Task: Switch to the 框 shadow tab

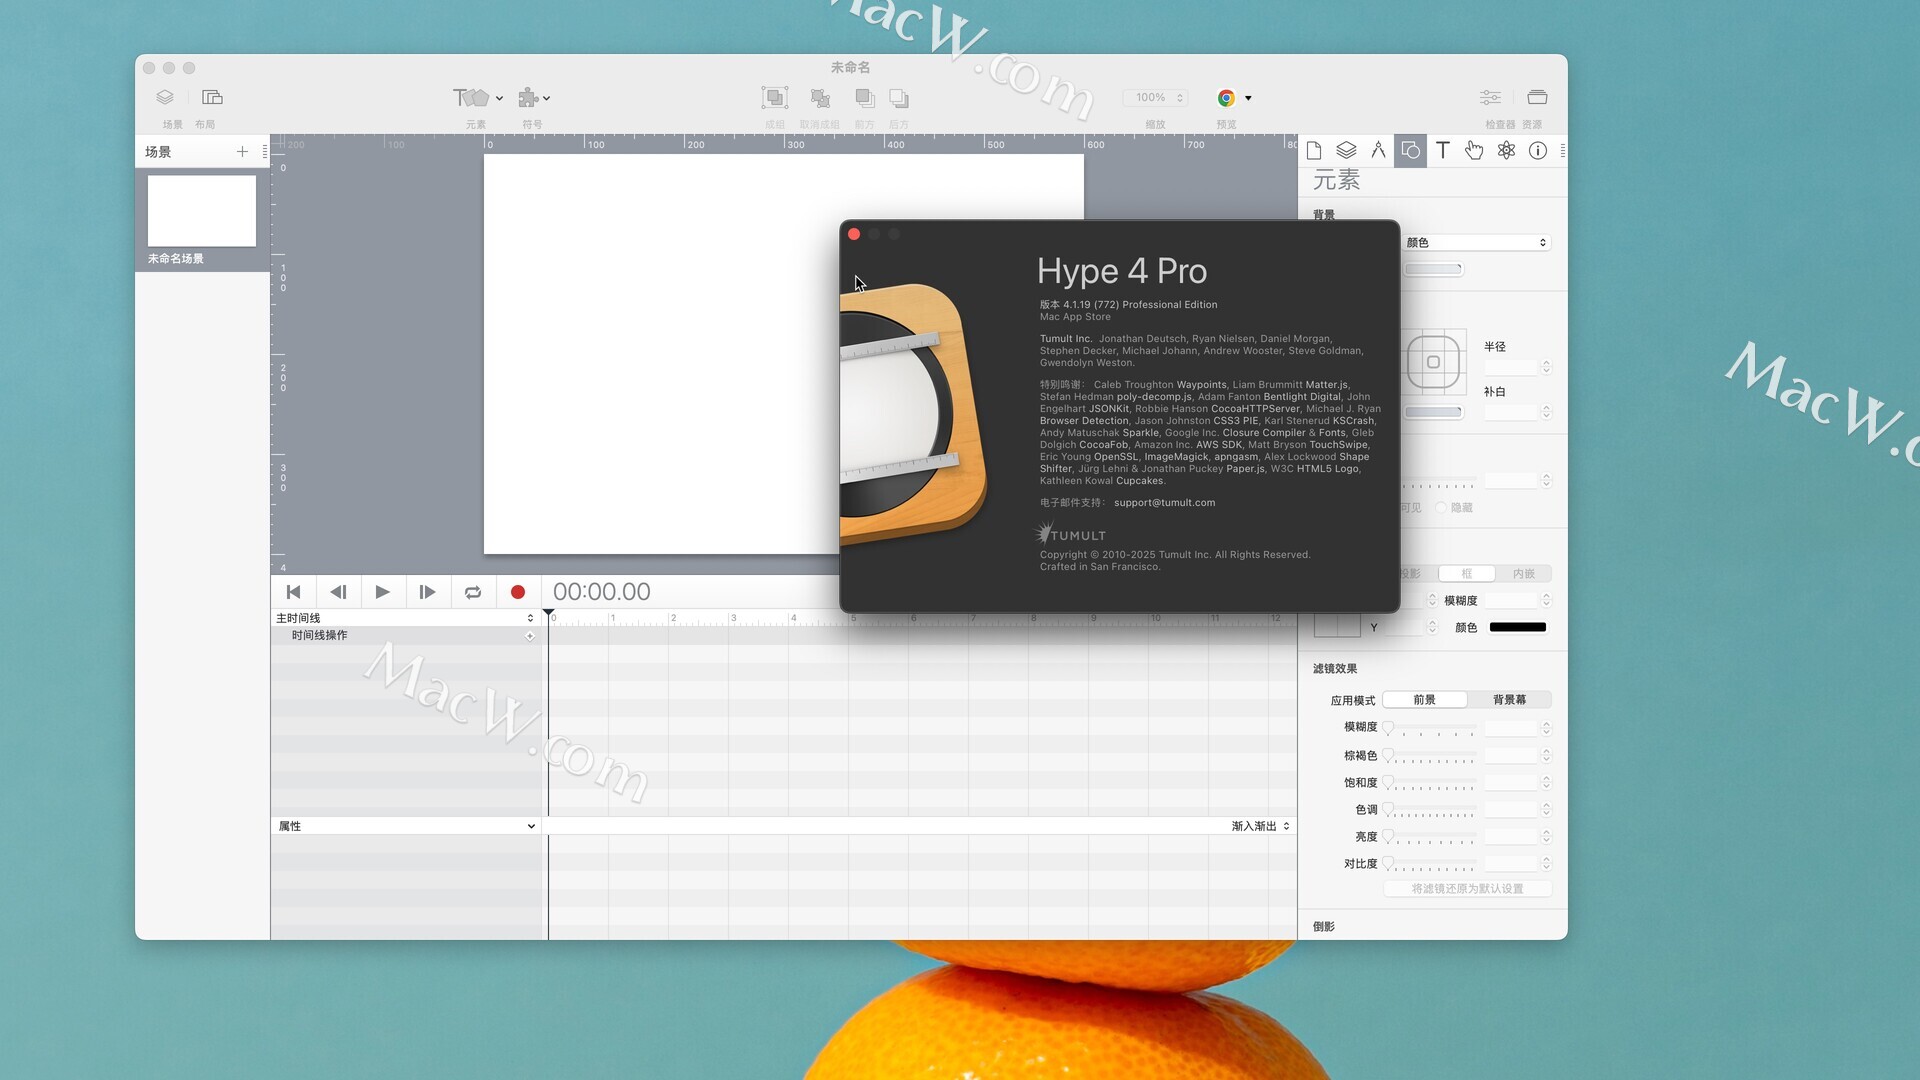Action: [x=1467, y=574]
